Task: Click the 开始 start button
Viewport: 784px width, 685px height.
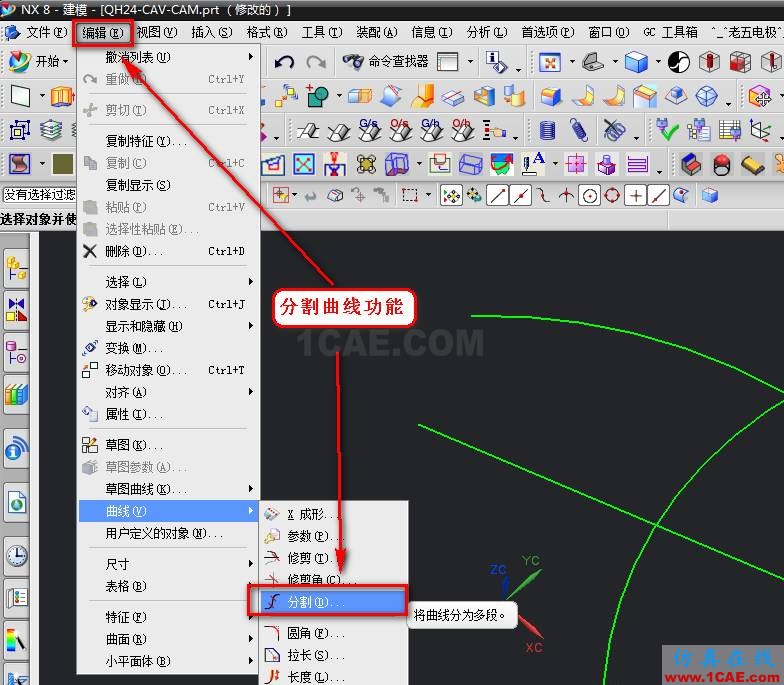Action: click(x=40, y=62)
